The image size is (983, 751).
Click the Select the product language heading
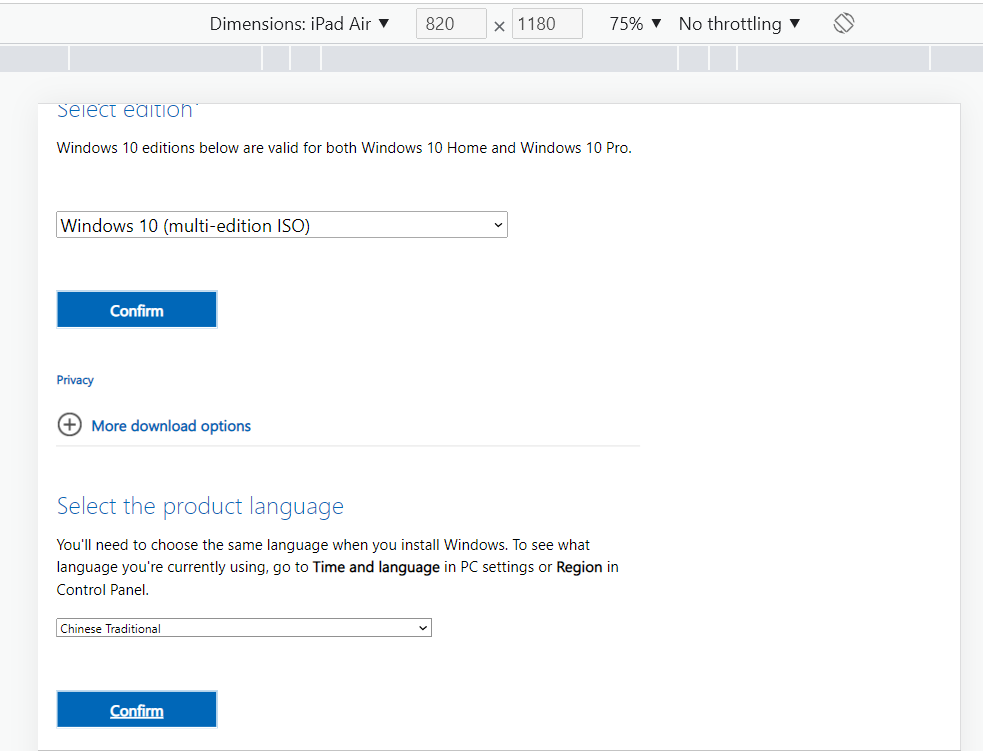click(x=200, y=507)
